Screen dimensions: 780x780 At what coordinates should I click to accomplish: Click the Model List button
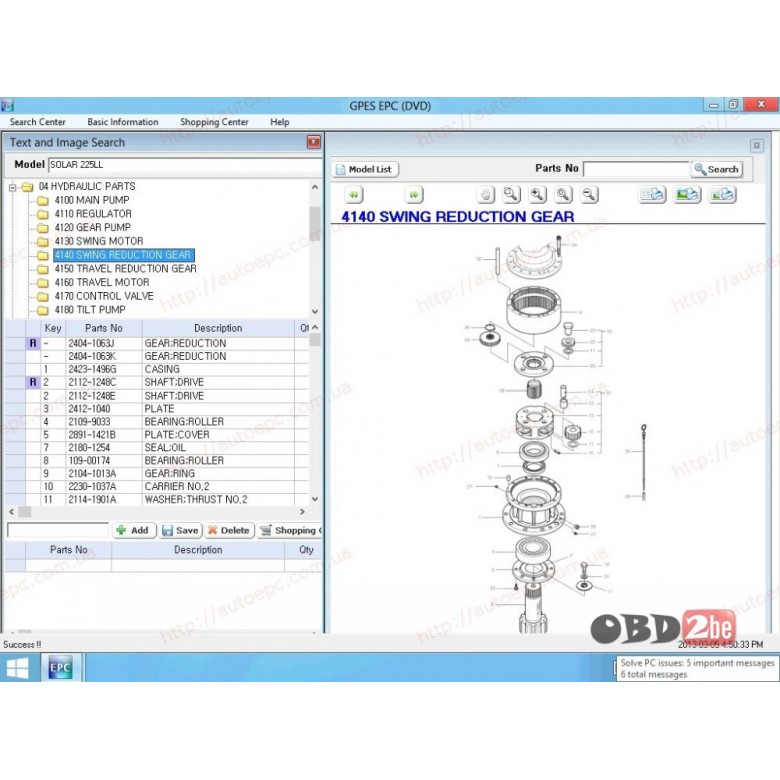(x=365, y=169)
